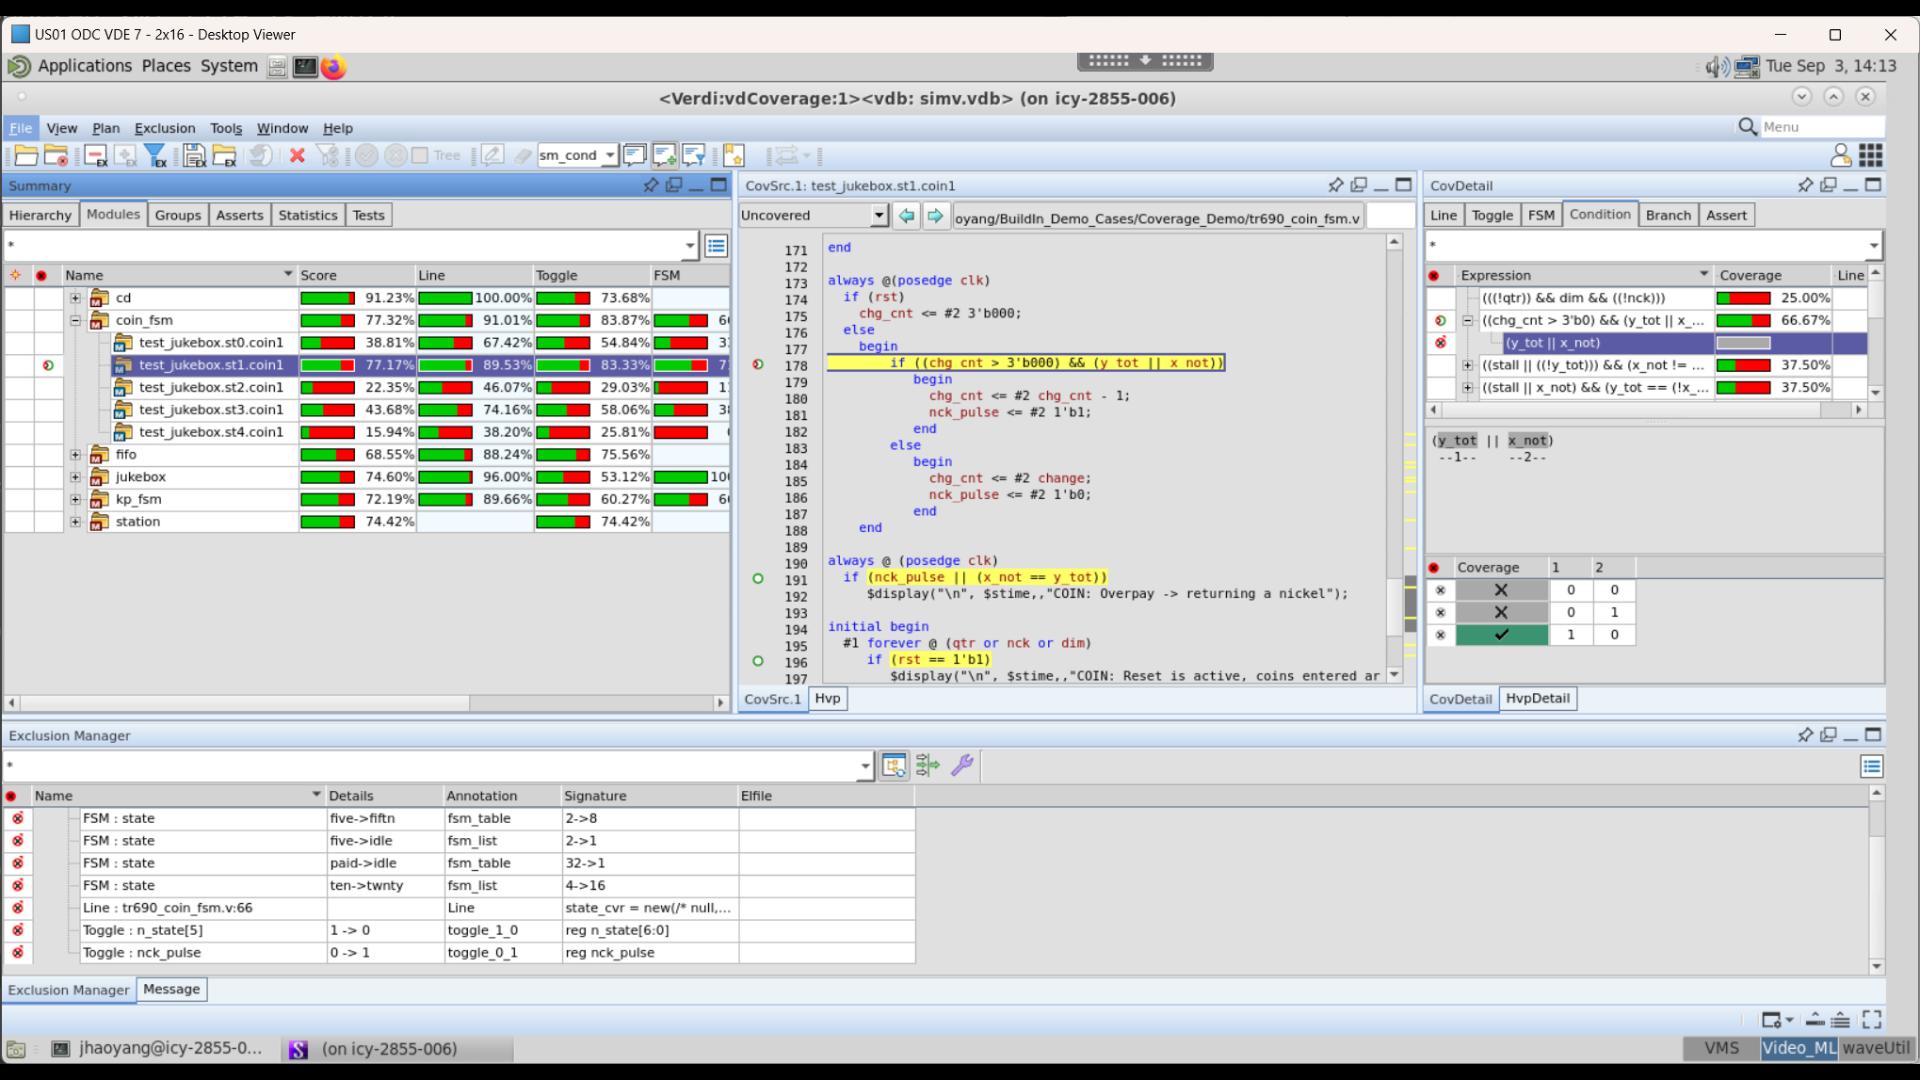Toggle exclusion for Toggle ncк_pulse 0 -> 1 entry

[17, 952]
